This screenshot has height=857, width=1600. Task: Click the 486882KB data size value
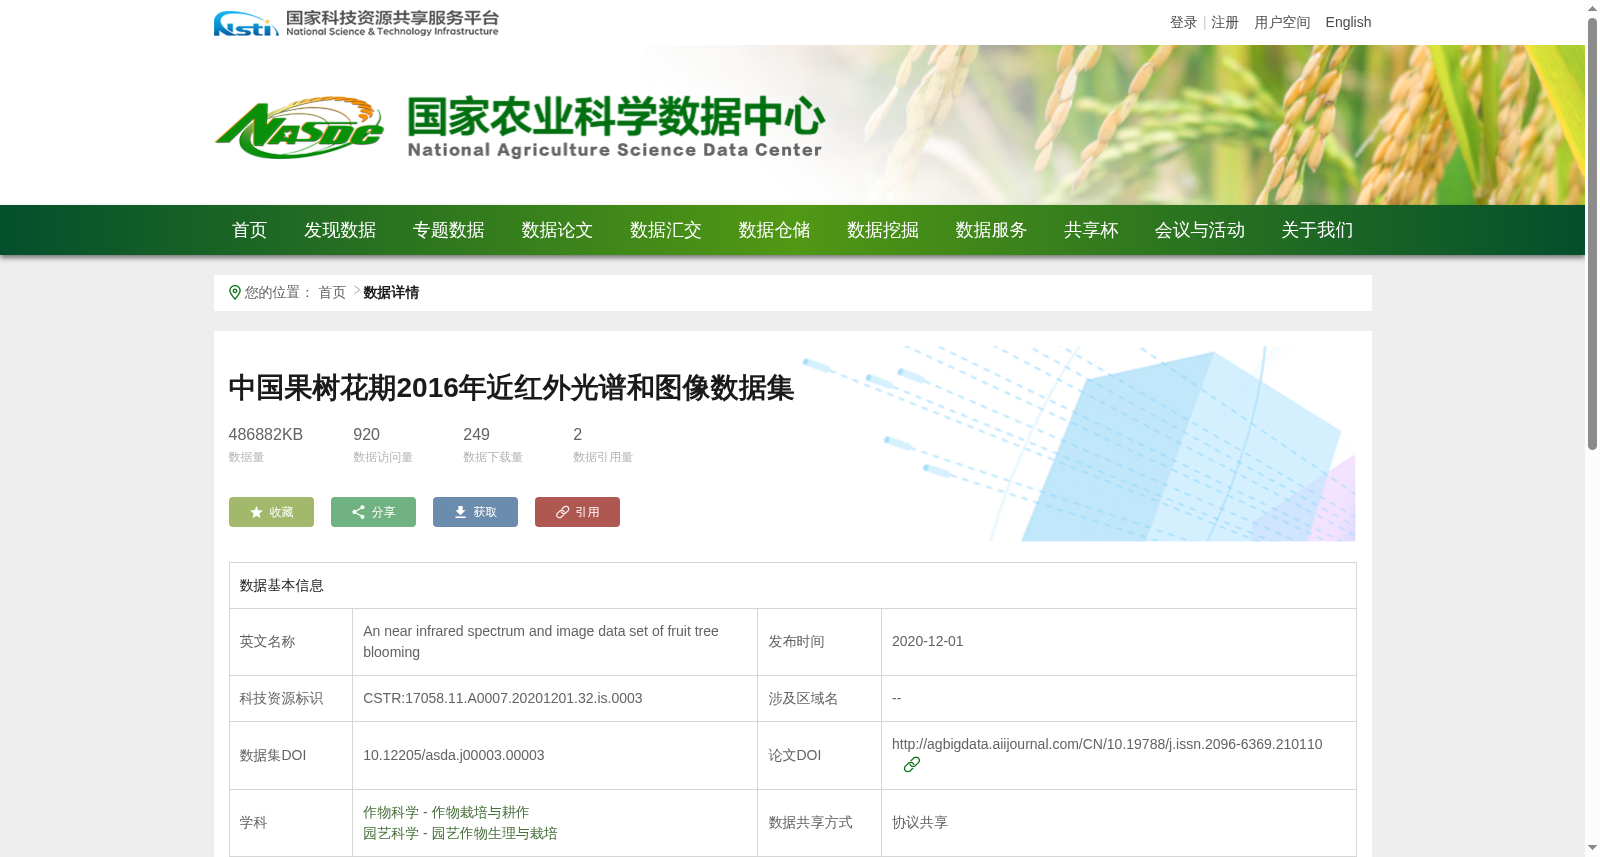[266, 434]
